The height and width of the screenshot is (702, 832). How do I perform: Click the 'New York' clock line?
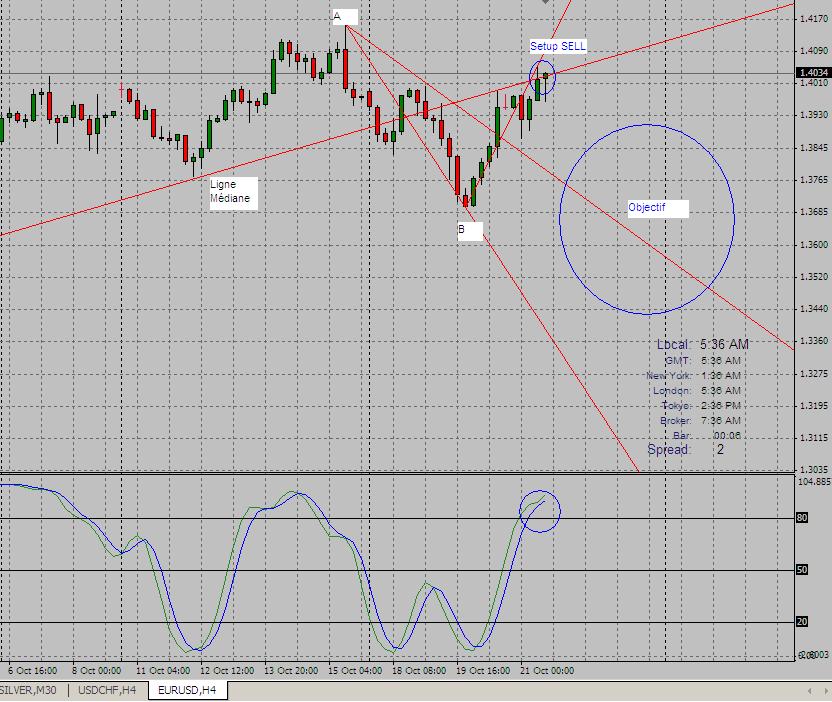pyautogui.click(x=693, y=376)
